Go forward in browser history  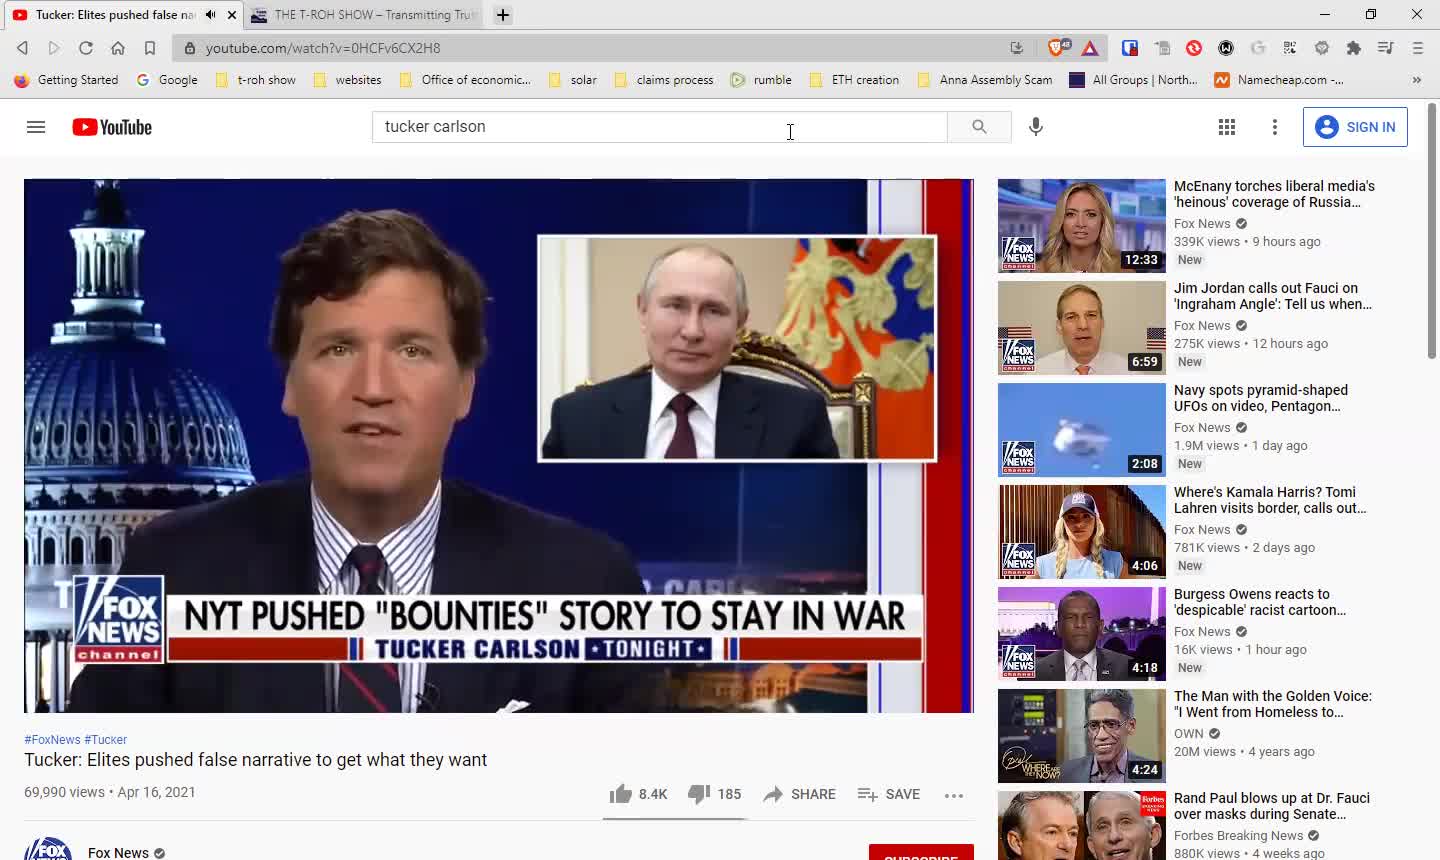(x=54, y=48)
